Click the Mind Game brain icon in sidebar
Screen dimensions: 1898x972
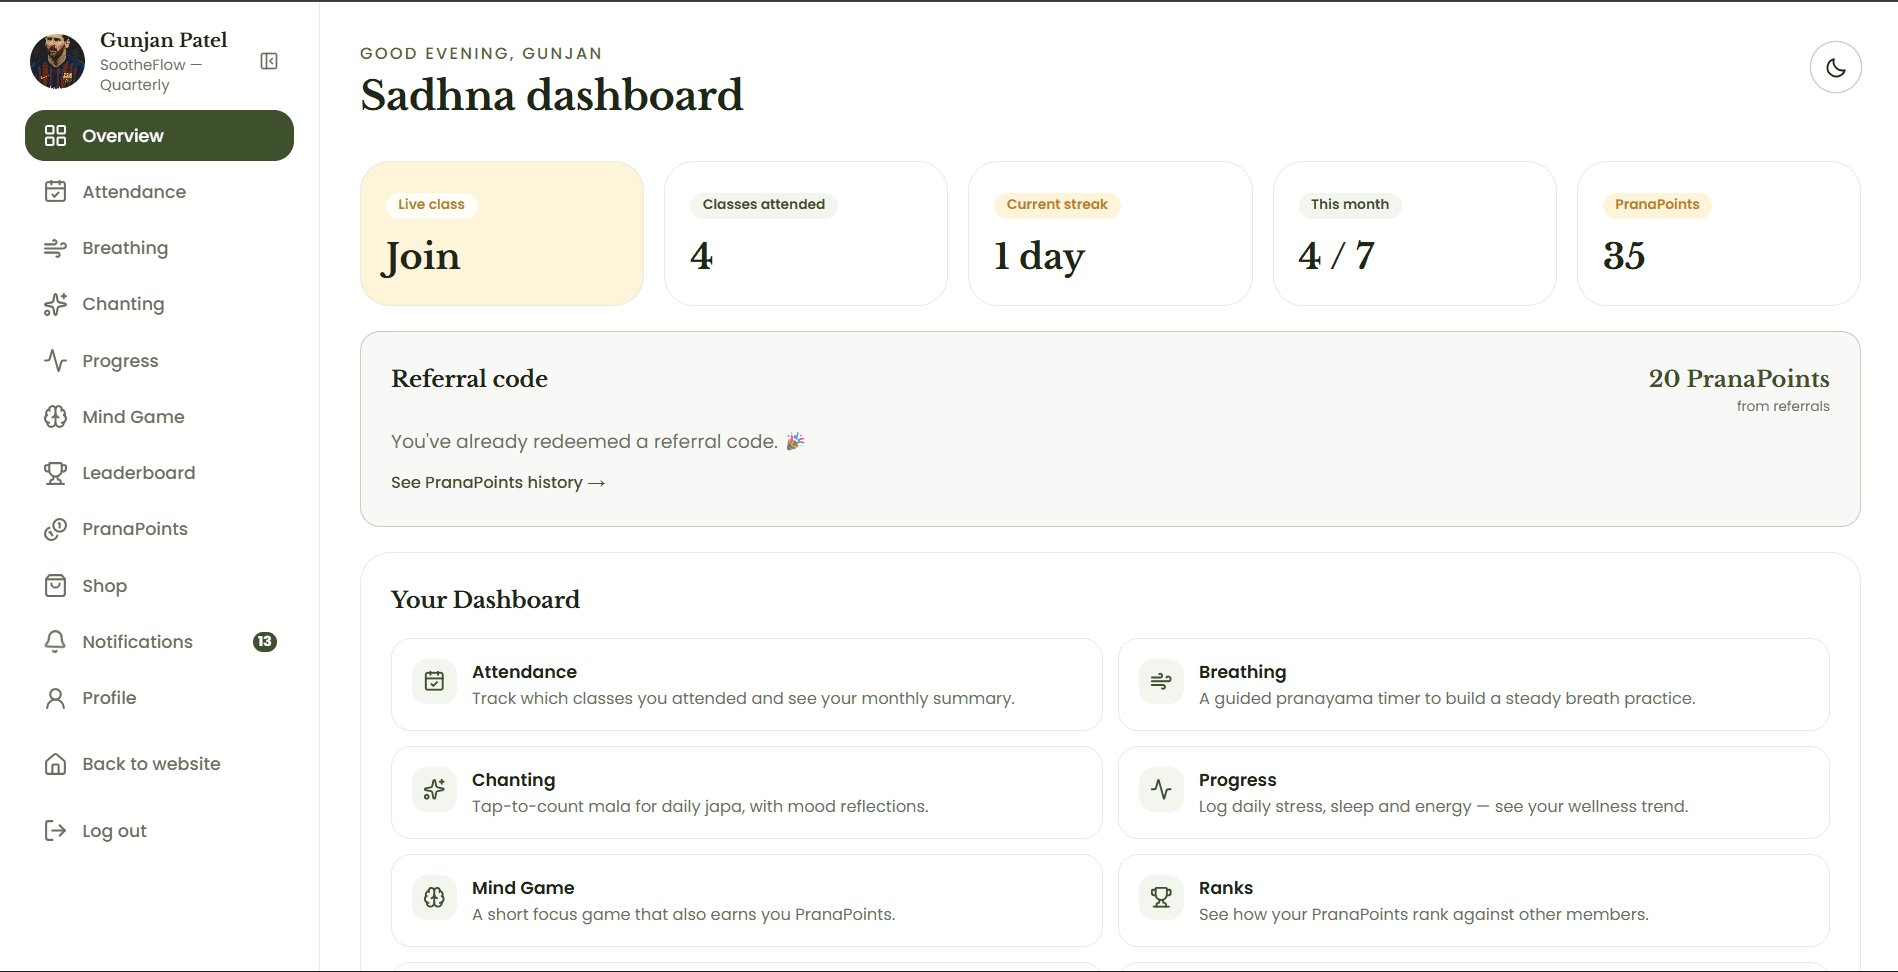pos(56,417)
